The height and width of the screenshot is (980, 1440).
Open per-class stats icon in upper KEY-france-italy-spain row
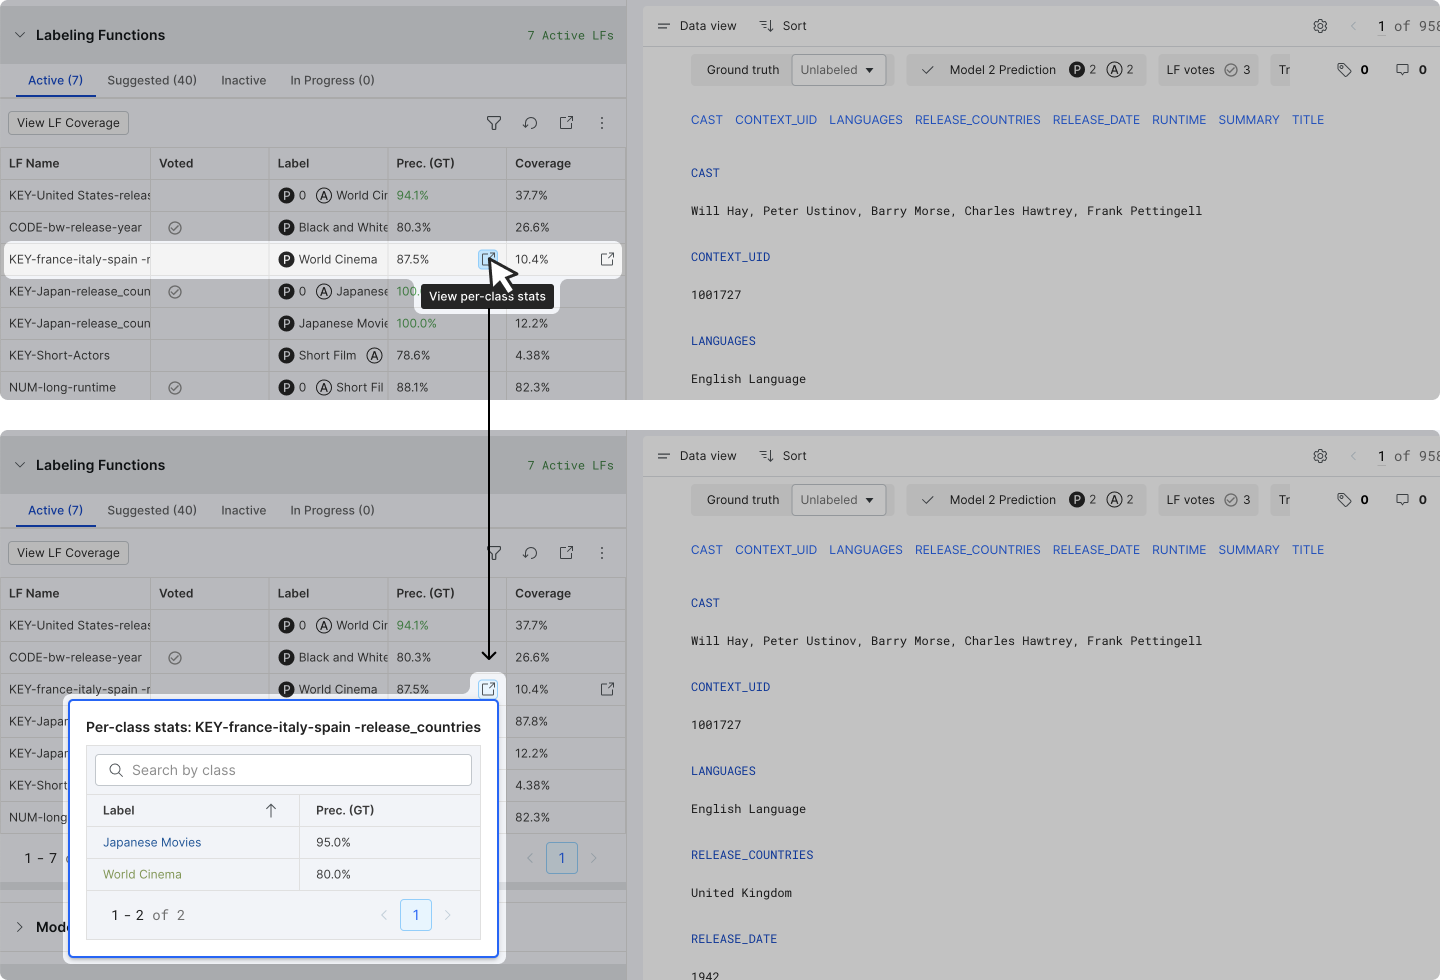[x=487, y=259]
